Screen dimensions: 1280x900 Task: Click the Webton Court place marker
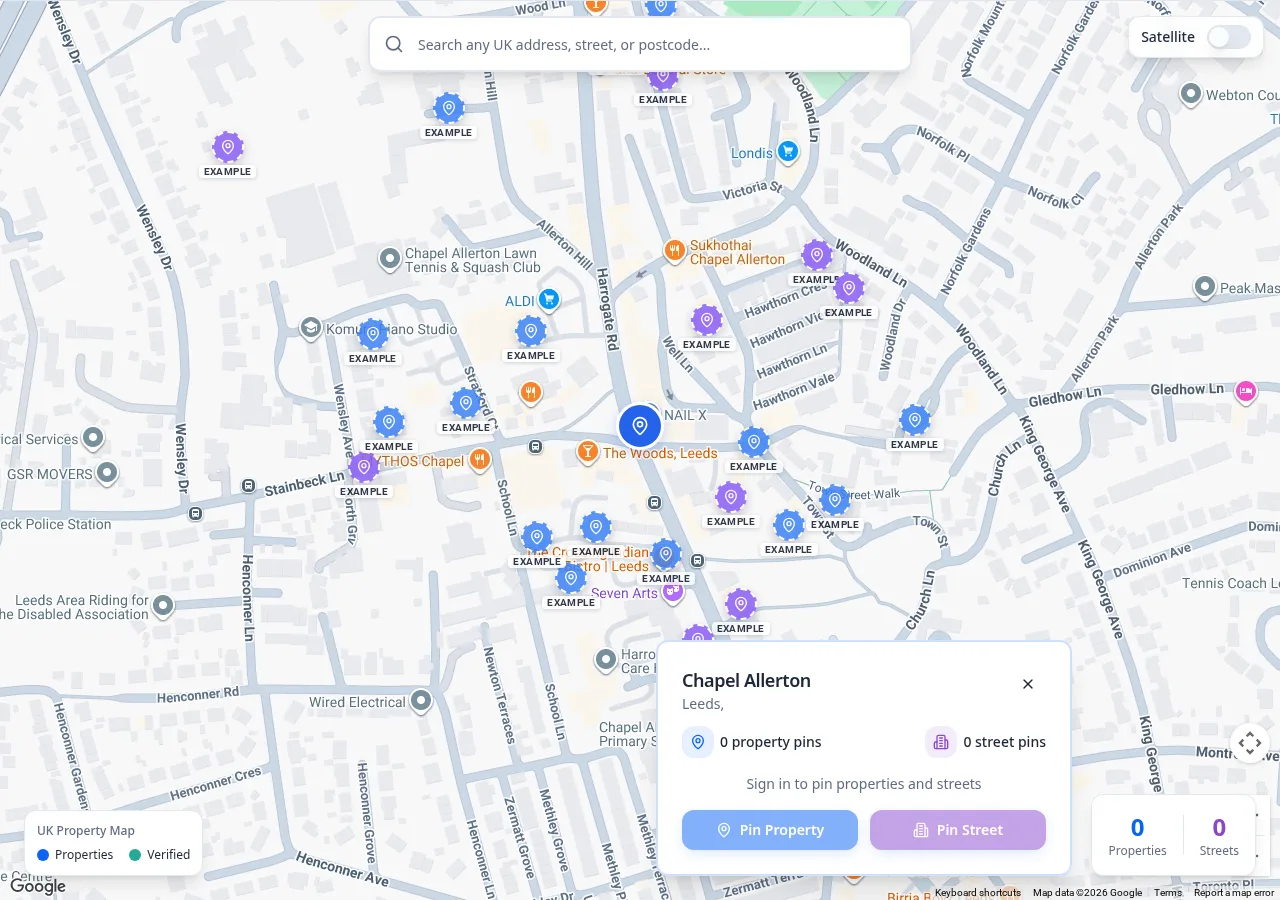[1191, 95]
